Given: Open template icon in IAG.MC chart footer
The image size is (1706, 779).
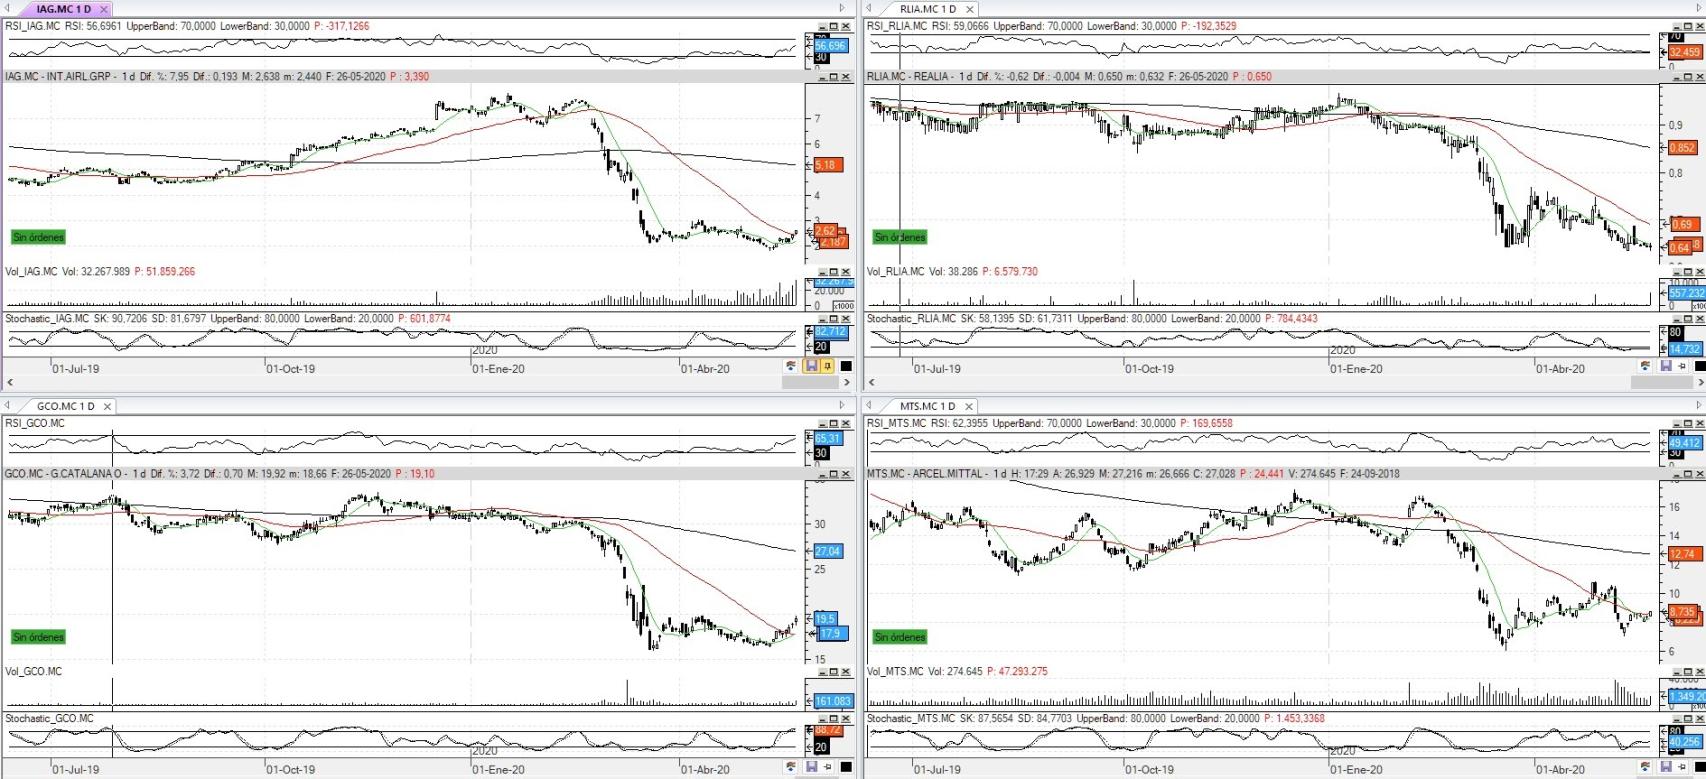Looking at the screenshot, I should click(x=790, y=366).
